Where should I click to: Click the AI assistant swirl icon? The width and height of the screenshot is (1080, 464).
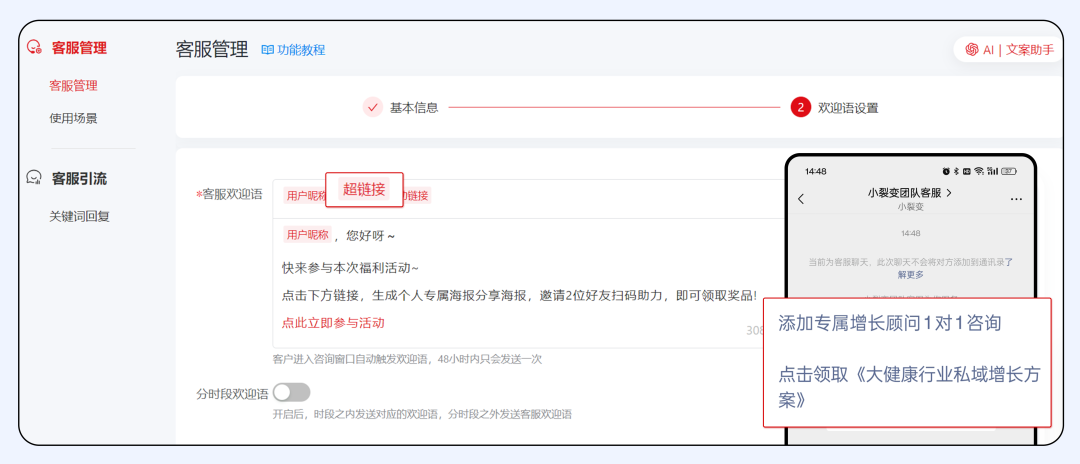click(971, 49)
